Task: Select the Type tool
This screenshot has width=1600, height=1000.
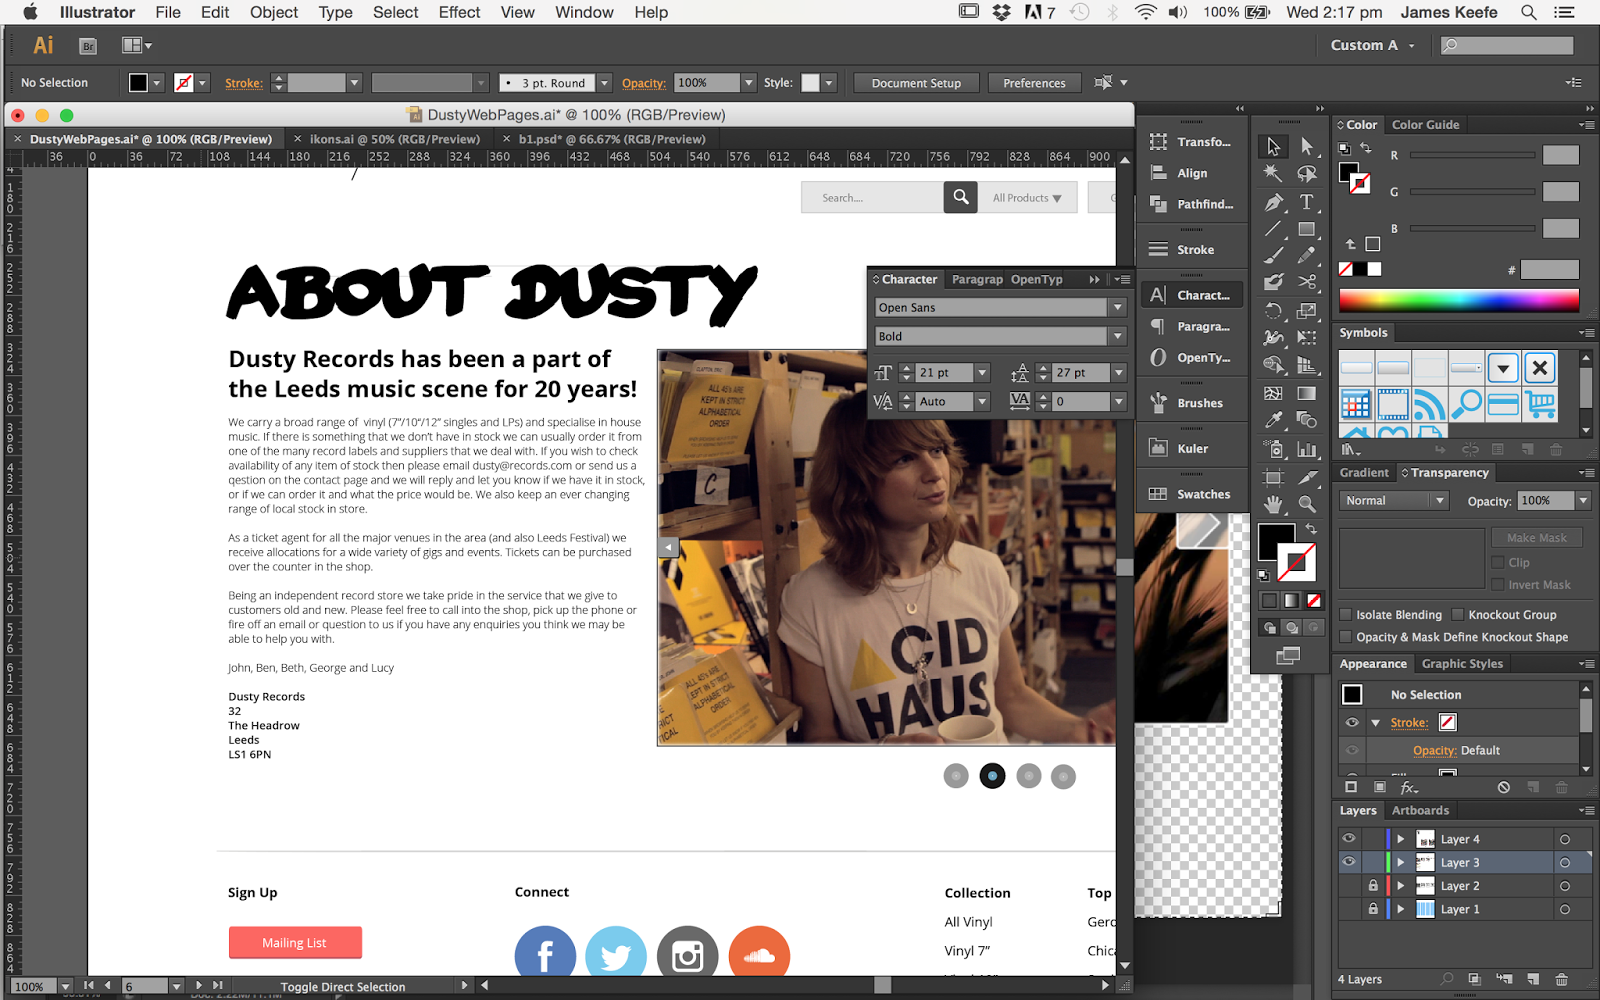Action: click(x=1307, y=201)
